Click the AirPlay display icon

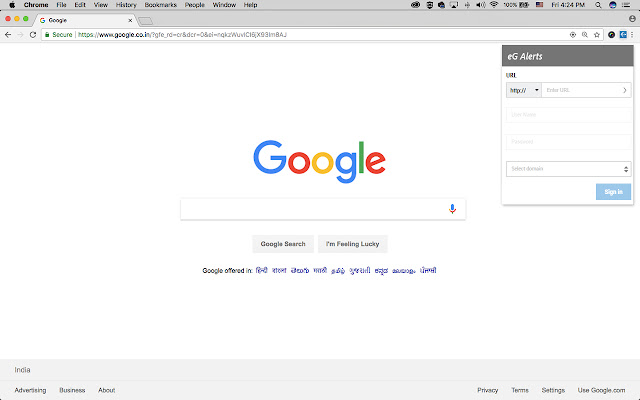[x=454, y=5]
